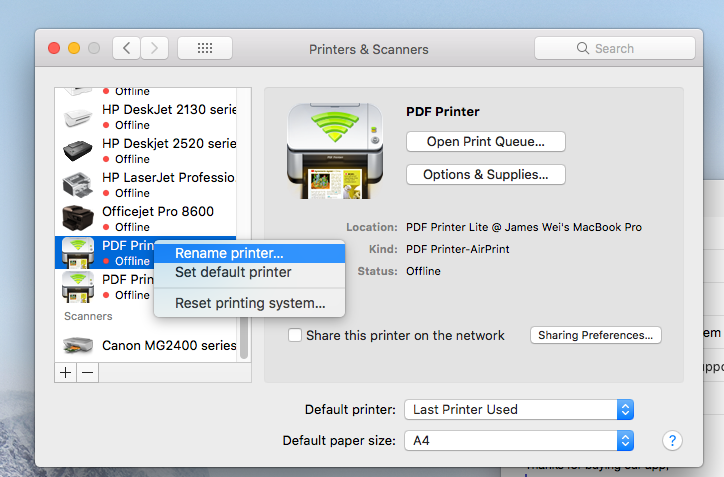Viewport: 724px width, 477px height.
Task: Choose Rename printer… from context menu
Action: tap(249, 253)
